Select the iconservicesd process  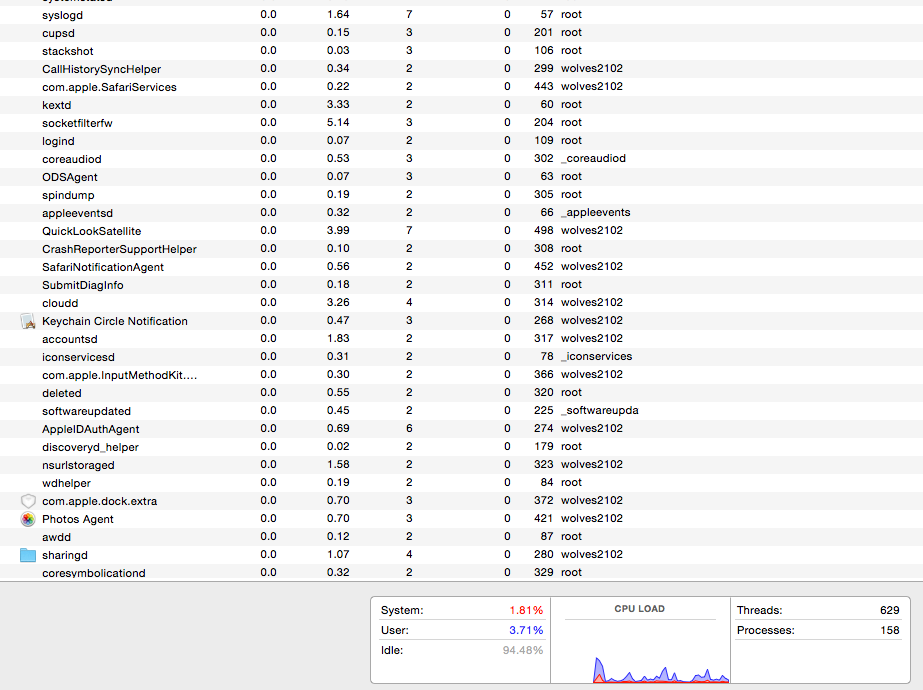(462, 357)
